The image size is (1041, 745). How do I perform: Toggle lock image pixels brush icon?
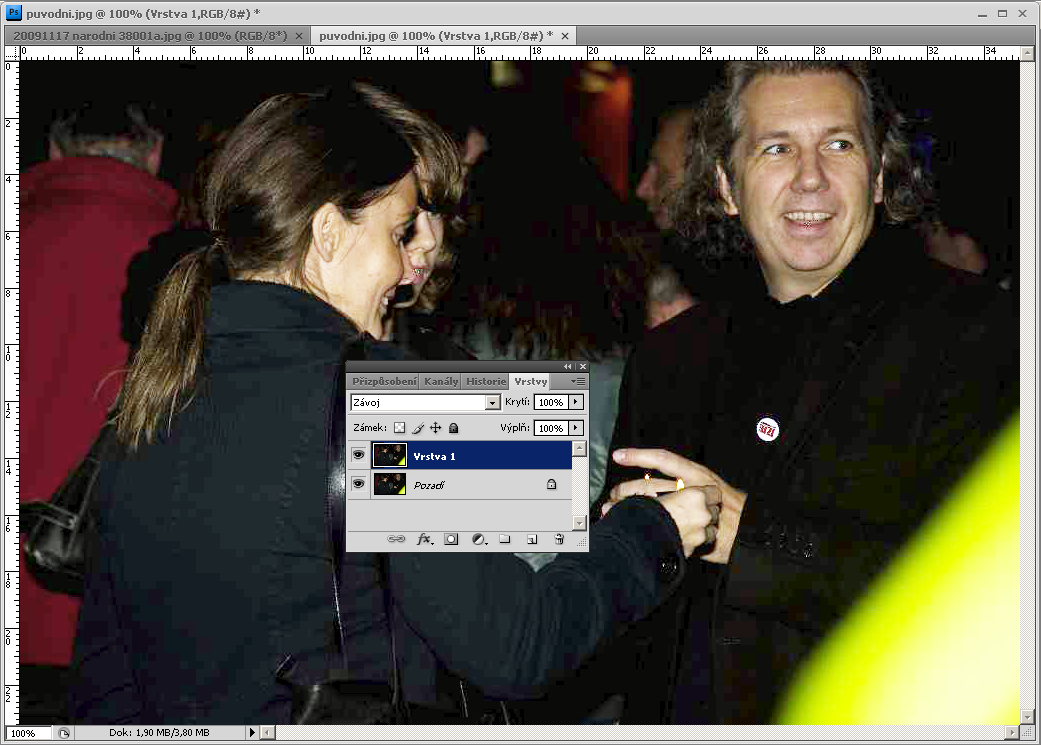click(x=418, y=428)
